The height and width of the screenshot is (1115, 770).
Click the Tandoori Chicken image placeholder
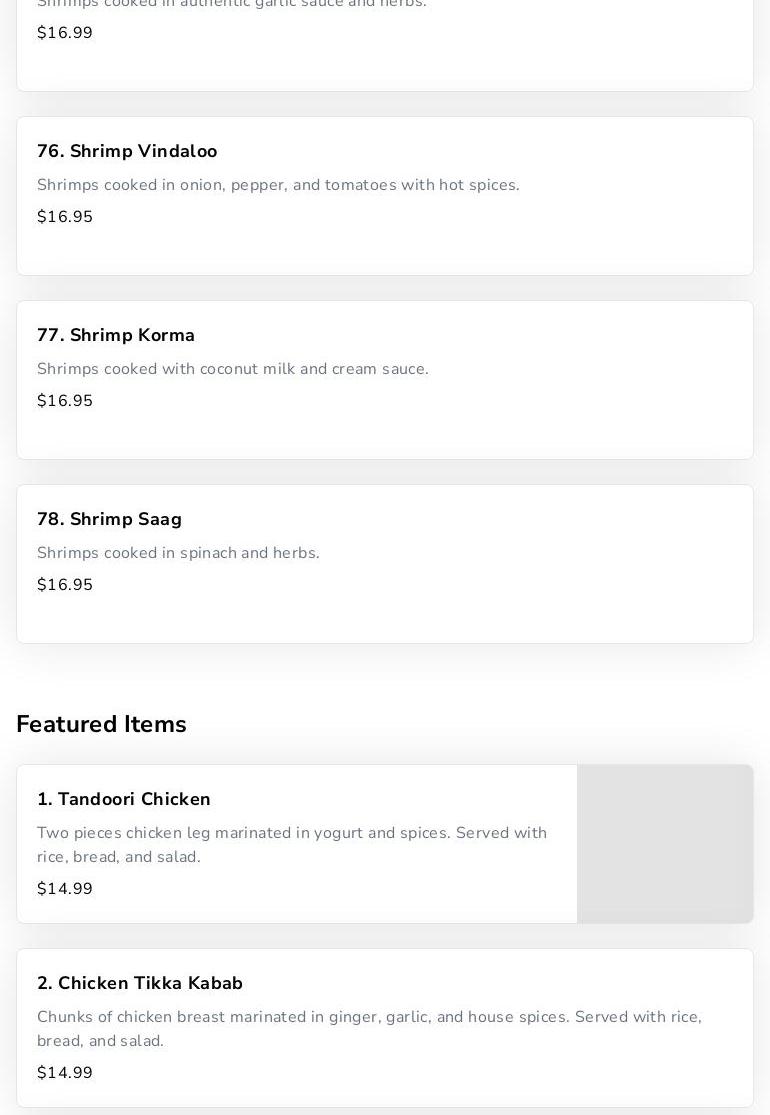(x=665, y=844)
